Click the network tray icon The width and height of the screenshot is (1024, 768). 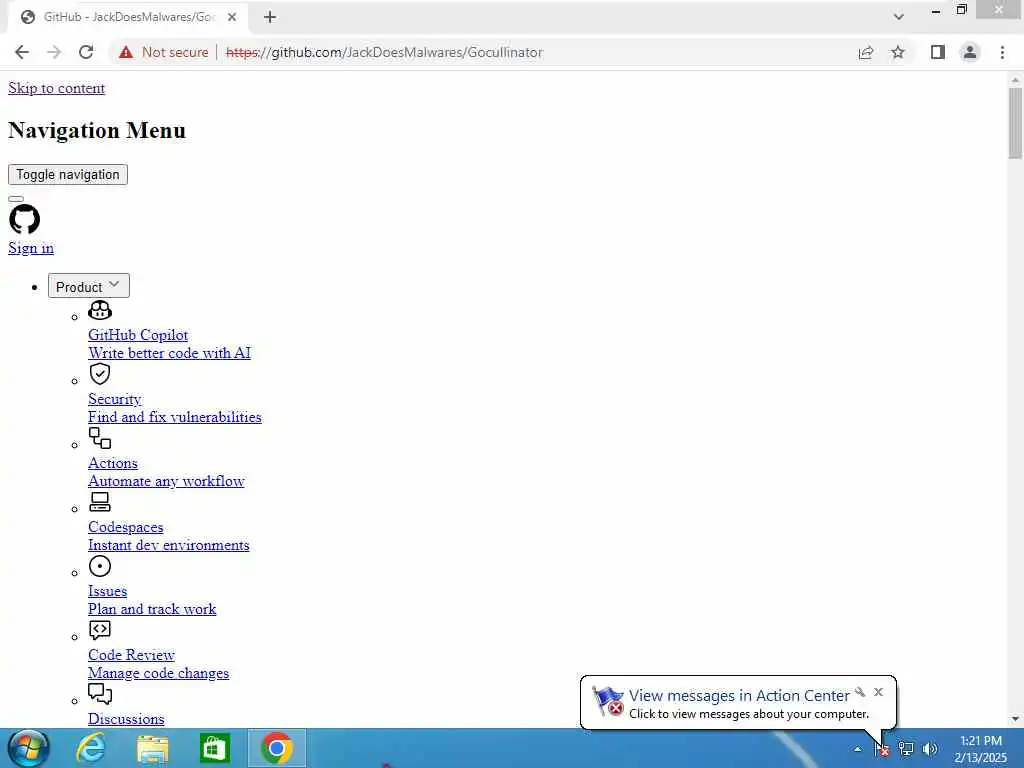906,749
